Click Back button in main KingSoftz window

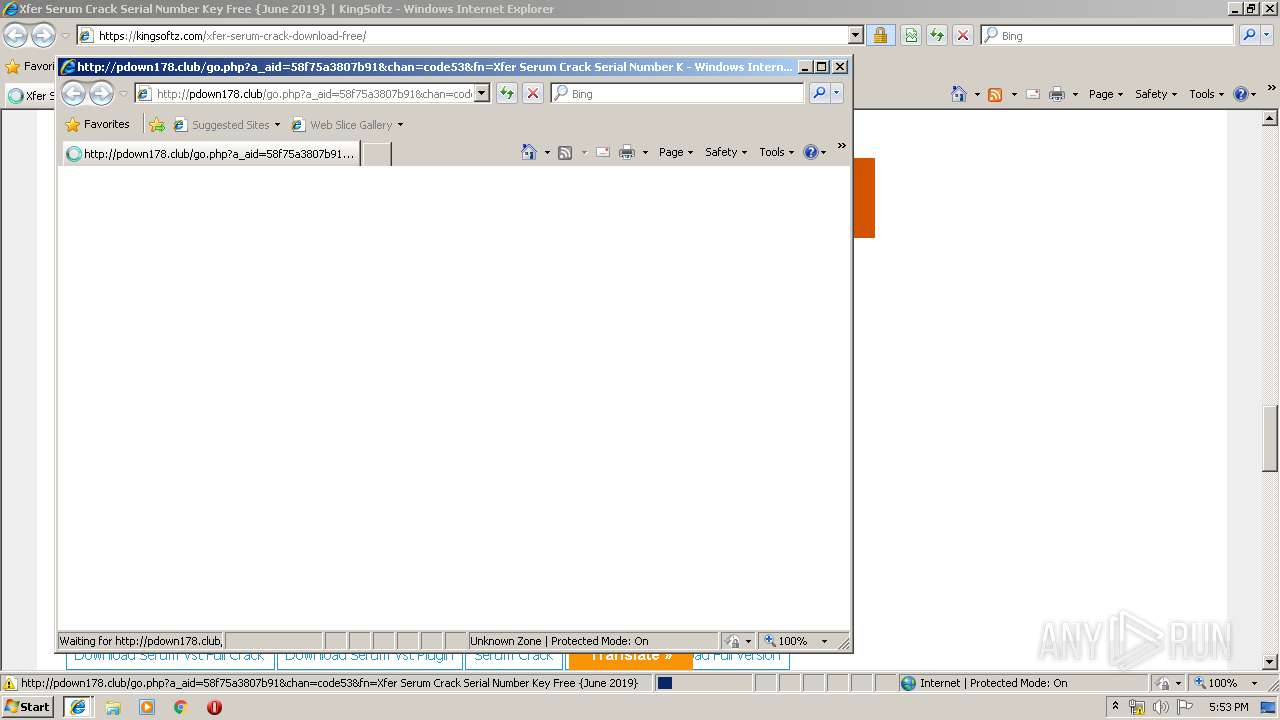tap(15, 35)
